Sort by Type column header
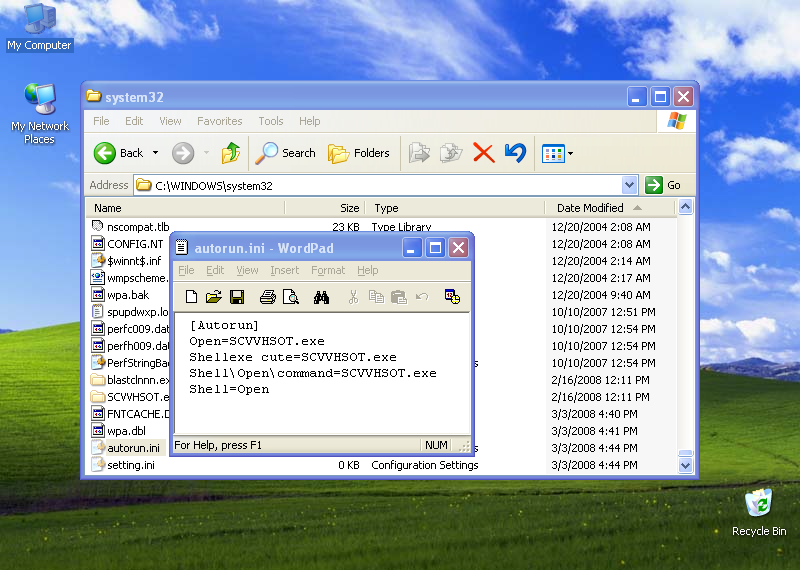Image resolution: width=800 pixels, height=570 pixels. click(x=455, y=208)
